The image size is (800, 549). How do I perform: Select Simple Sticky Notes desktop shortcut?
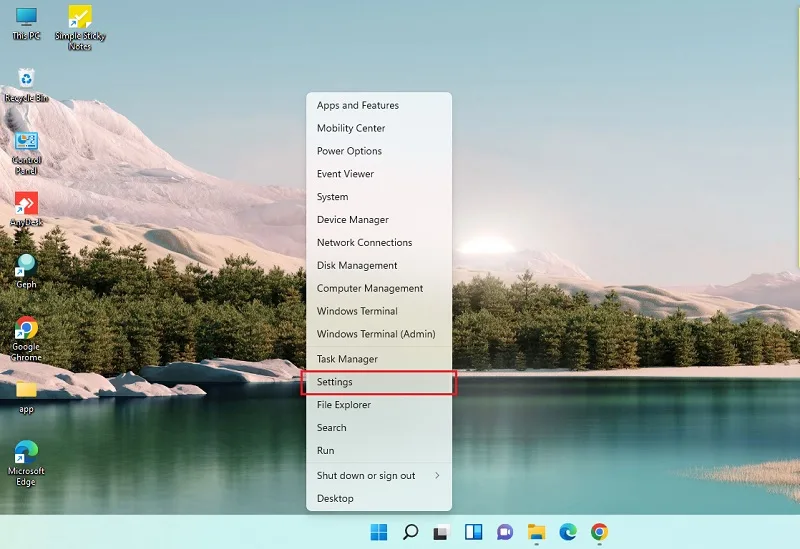[80, 28]
